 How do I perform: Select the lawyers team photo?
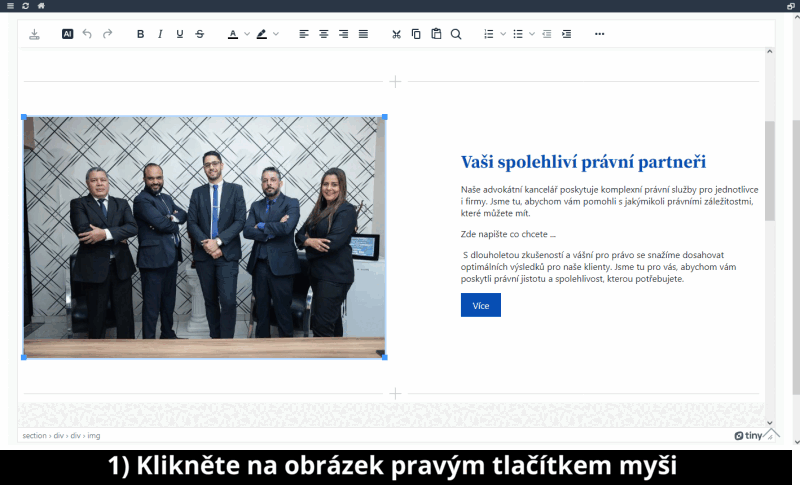tap(204, 237)
